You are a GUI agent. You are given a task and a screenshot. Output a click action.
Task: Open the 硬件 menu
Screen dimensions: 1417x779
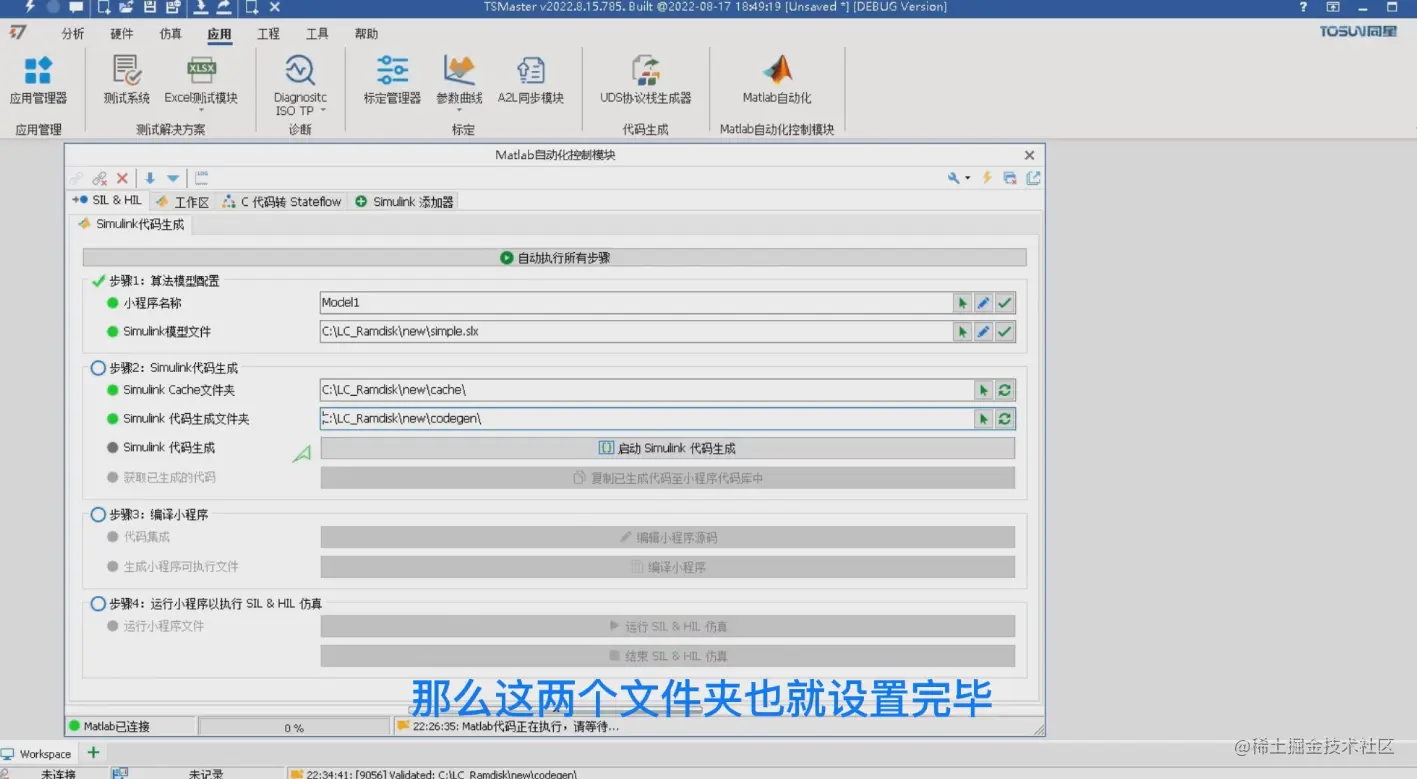coord(122,34)
